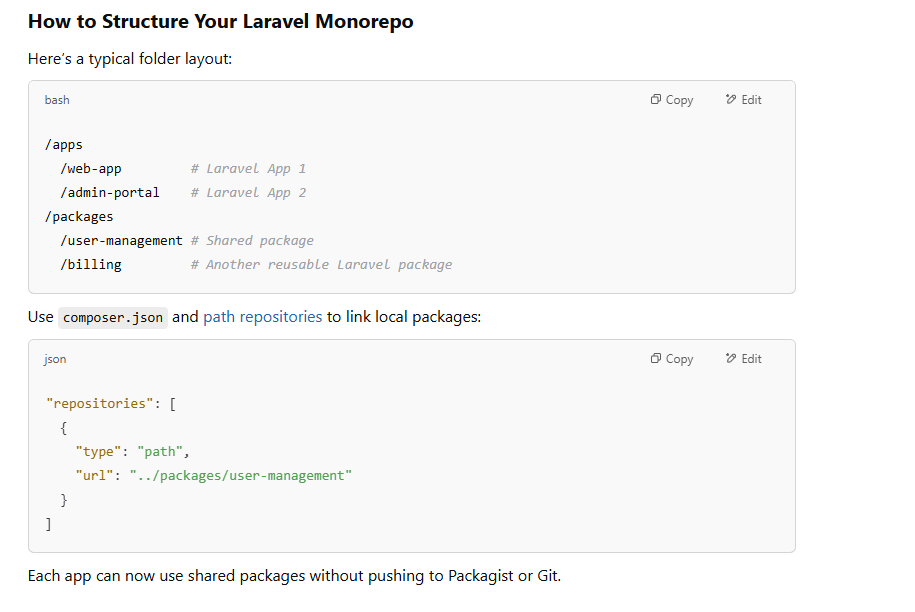This screenshot has width=915, height=612.
Task: Click the Edit button in the second code block
Action: tap(743, 358)
